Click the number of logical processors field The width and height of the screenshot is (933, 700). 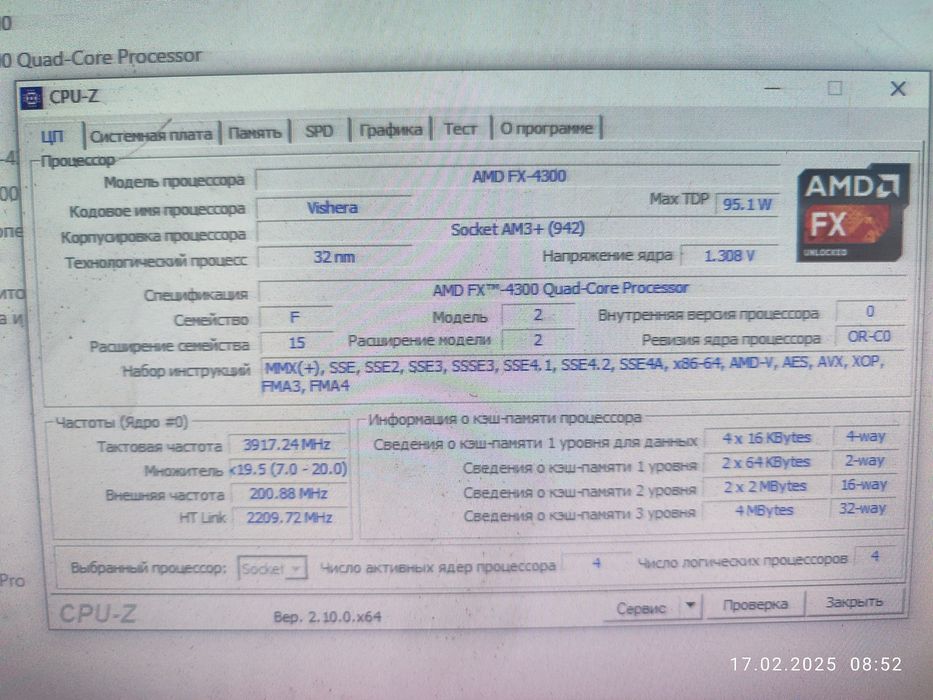(x=875, y=557)
